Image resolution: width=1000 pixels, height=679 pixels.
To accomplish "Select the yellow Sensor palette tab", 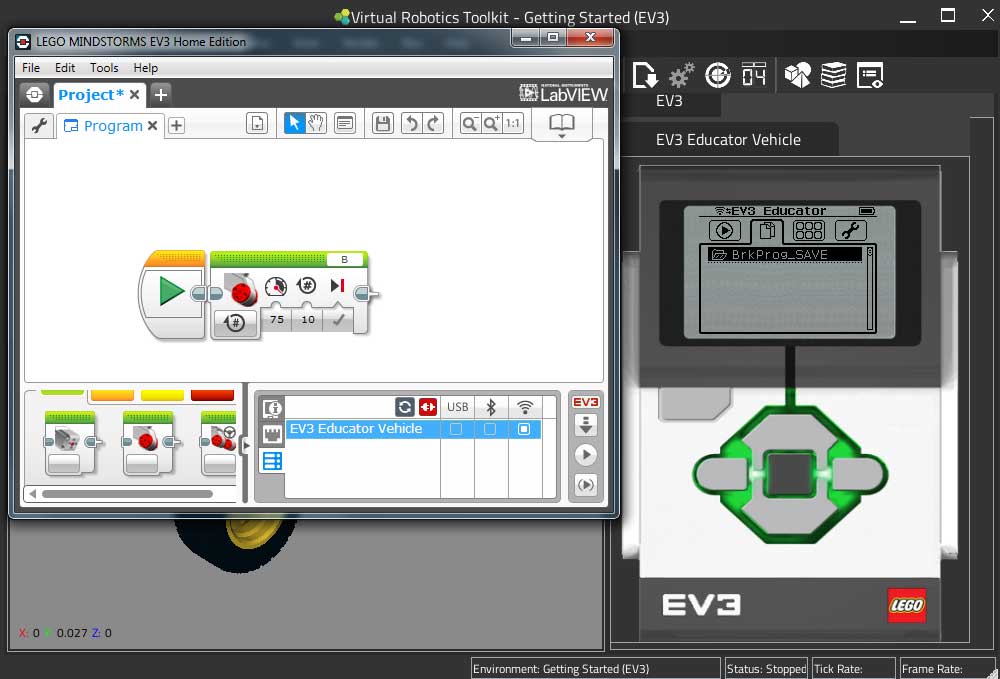I will point(162,395).
